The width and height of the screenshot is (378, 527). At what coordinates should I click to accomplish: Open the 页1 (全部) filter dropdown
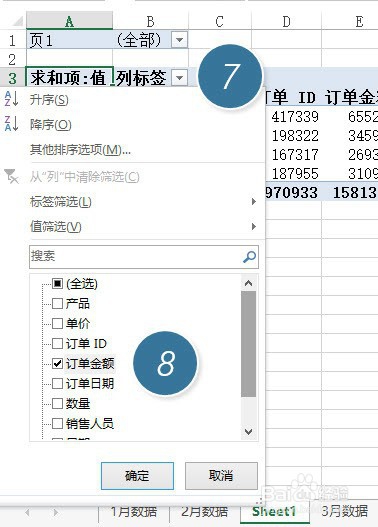click(x=179, y=40)
